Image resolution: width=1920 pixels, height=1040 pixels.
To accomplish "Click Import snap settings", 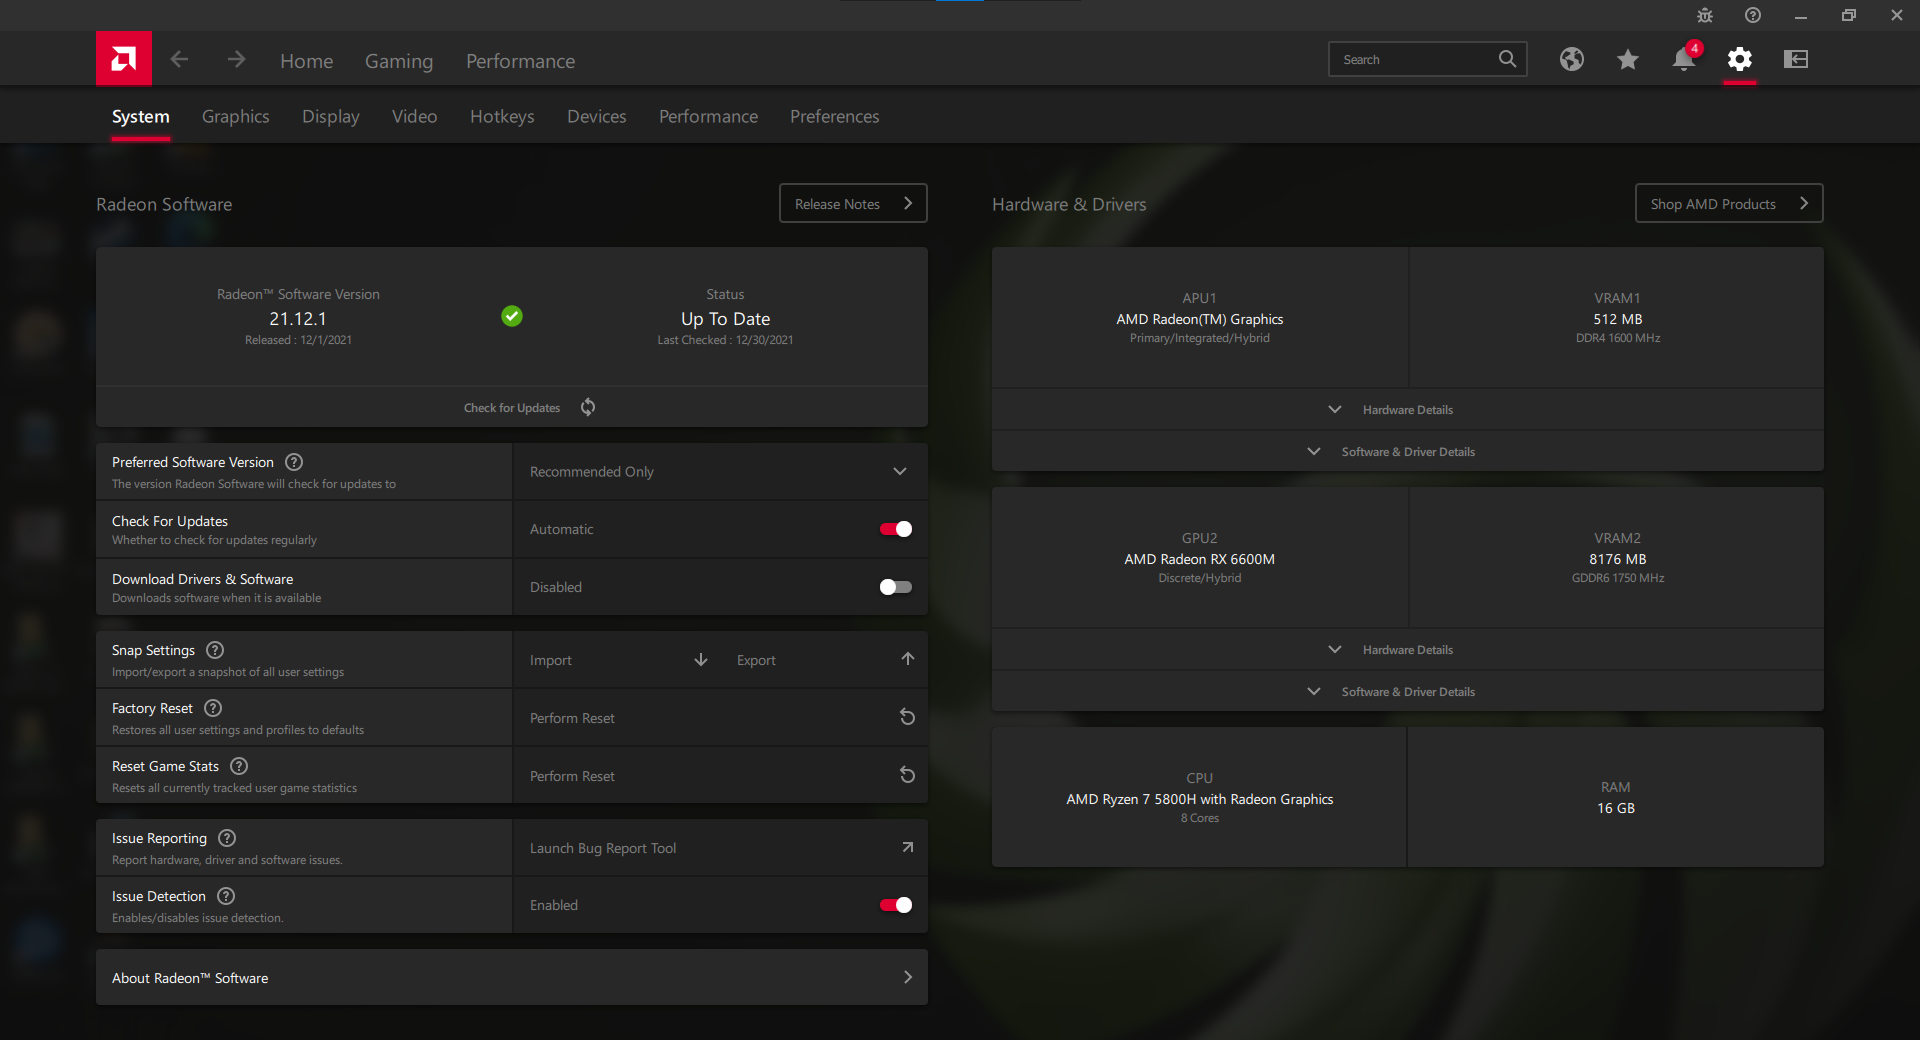I will [x=551, y=660].
